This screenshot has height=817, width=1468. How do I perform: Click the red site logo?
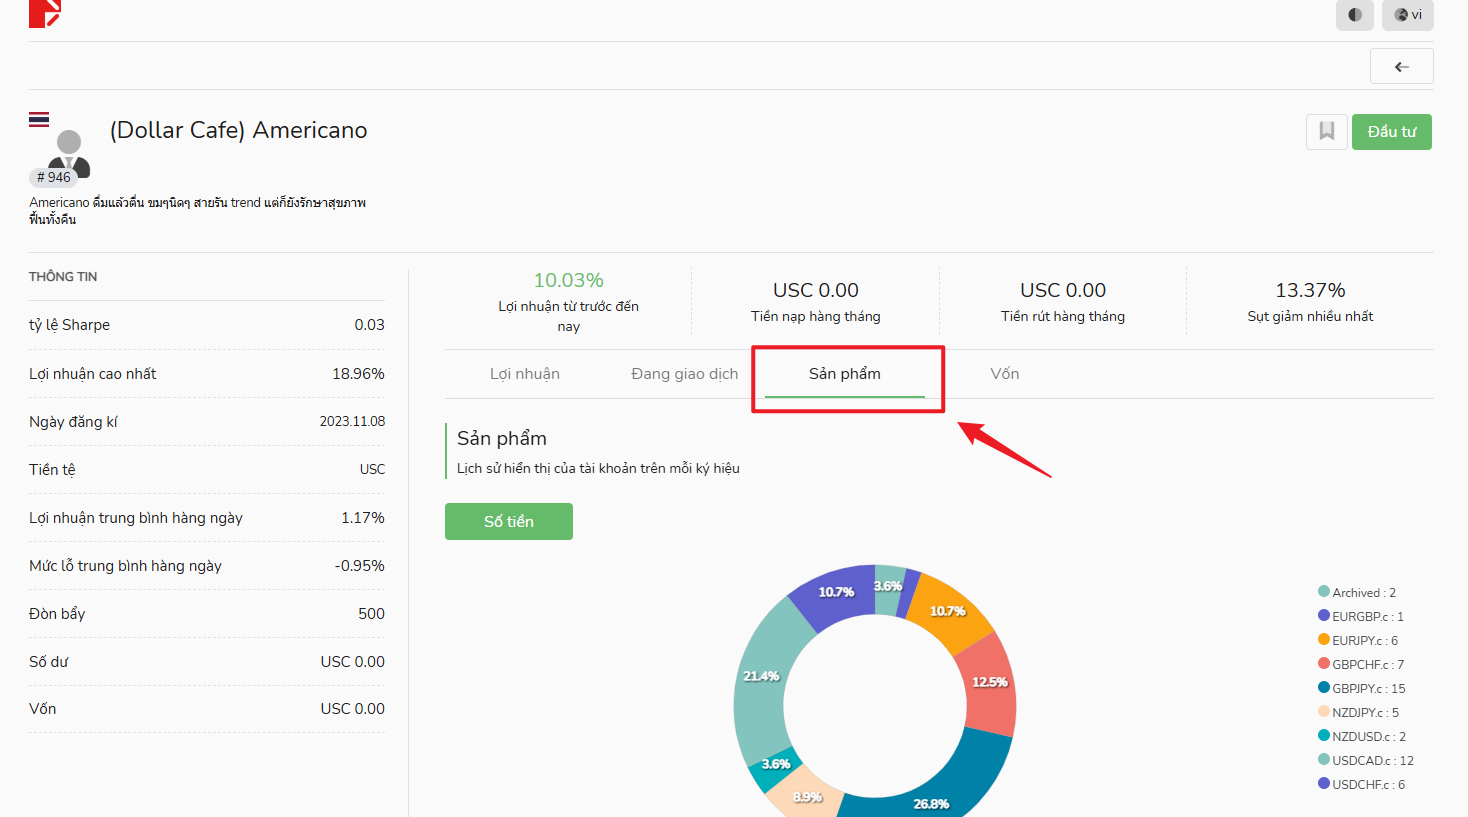click(x=45, y=12)
